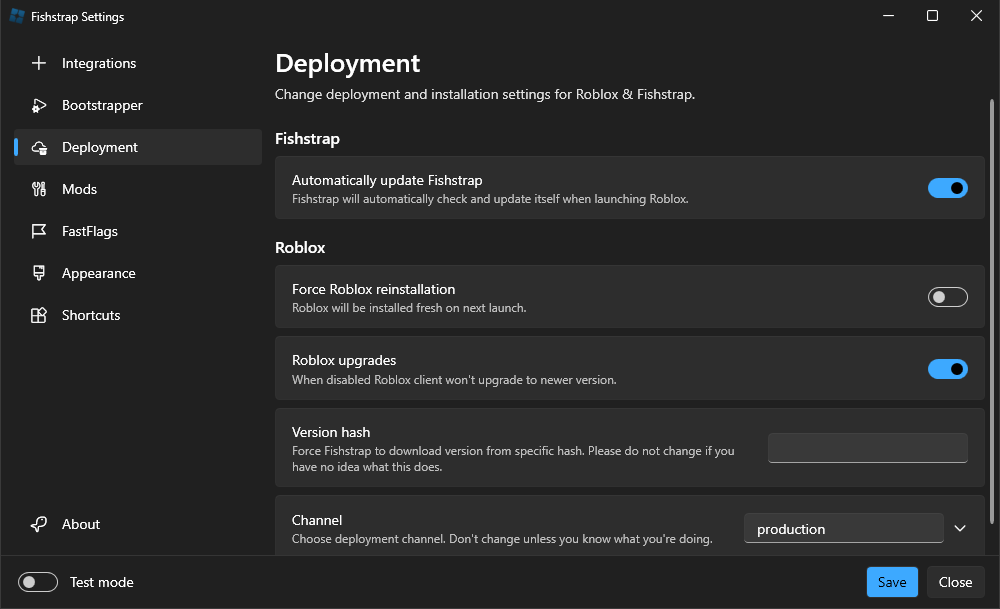The width and height of the screenshot is (1000, 609).
Task: Go to the Appearance page
Action: [x=98, y=273]
